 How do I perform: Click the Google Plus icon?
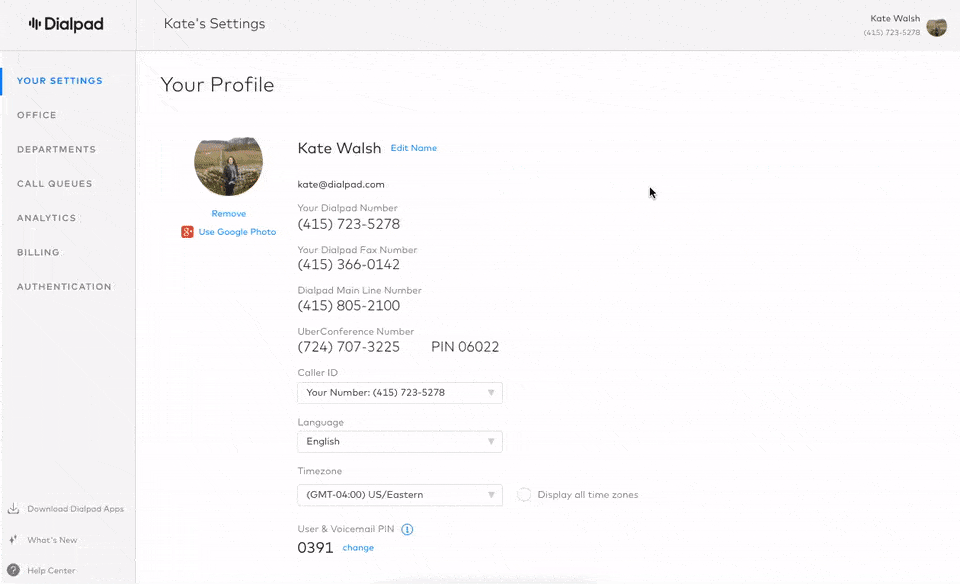[187, 232]
